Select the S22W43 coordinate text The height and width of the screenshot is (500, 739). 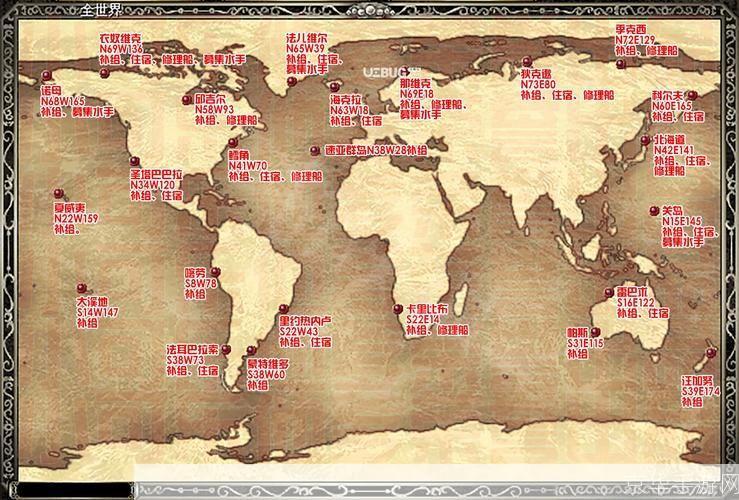point(298,331)
